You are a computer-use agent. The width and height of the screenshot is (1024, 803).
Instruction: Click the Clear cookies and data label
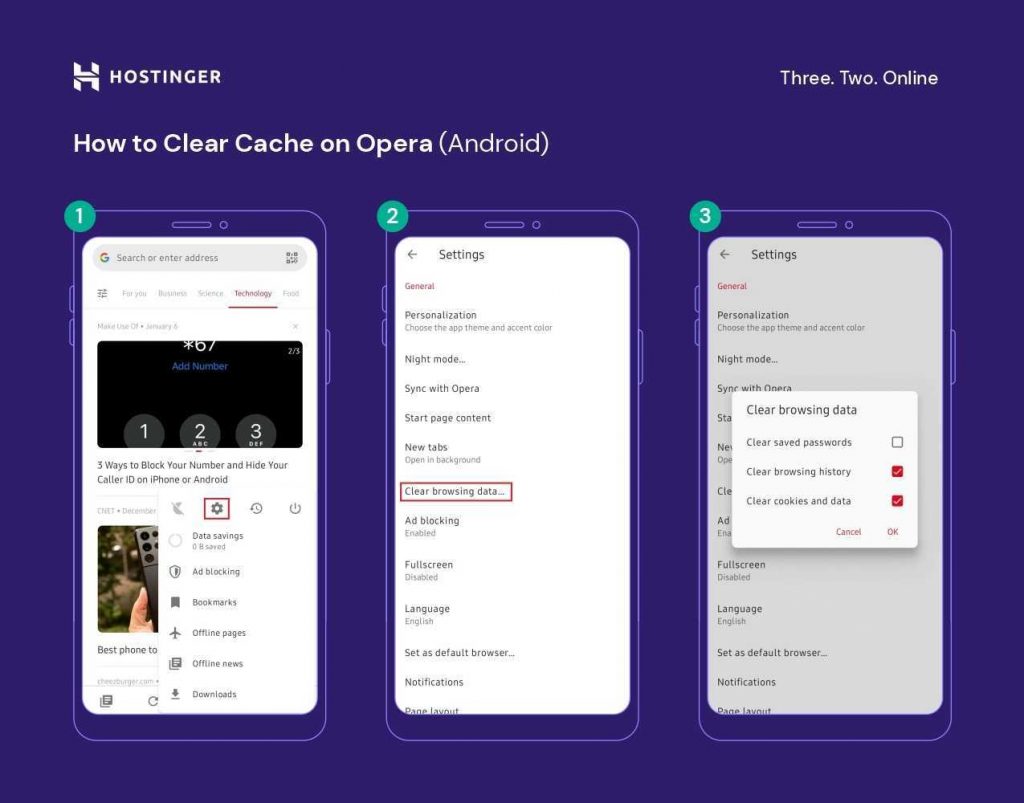[x=798, y=501]
